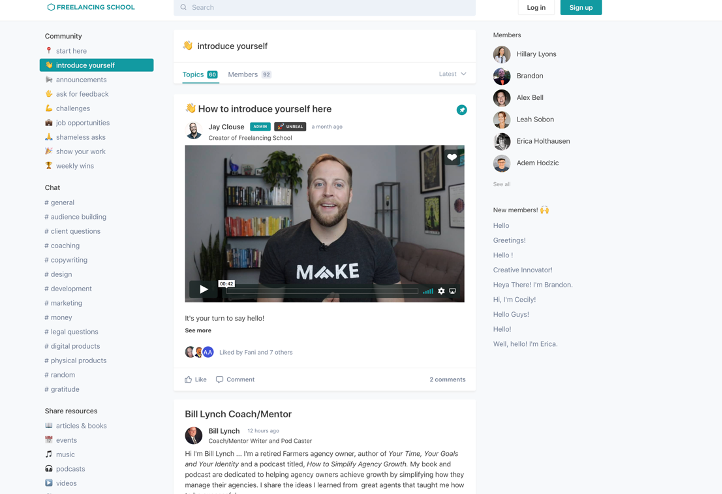This screenshot has width=722, height=494.
Task: Like the How to introduce yourself post
Action: [196, 379]
